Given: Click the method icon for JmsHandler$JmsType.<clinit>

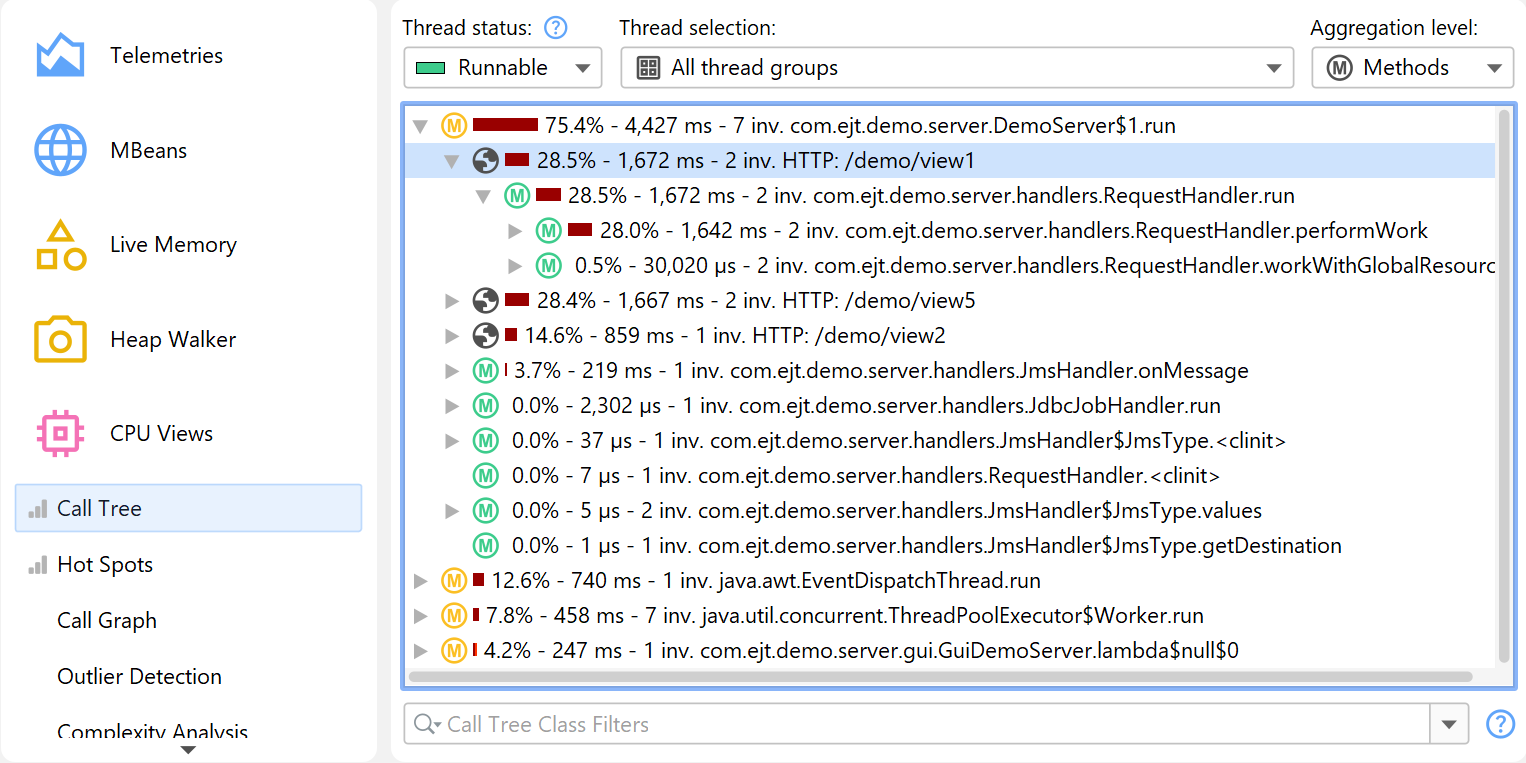Looking at the screenshot, I should pyautogui.click(x=486, y=441).
